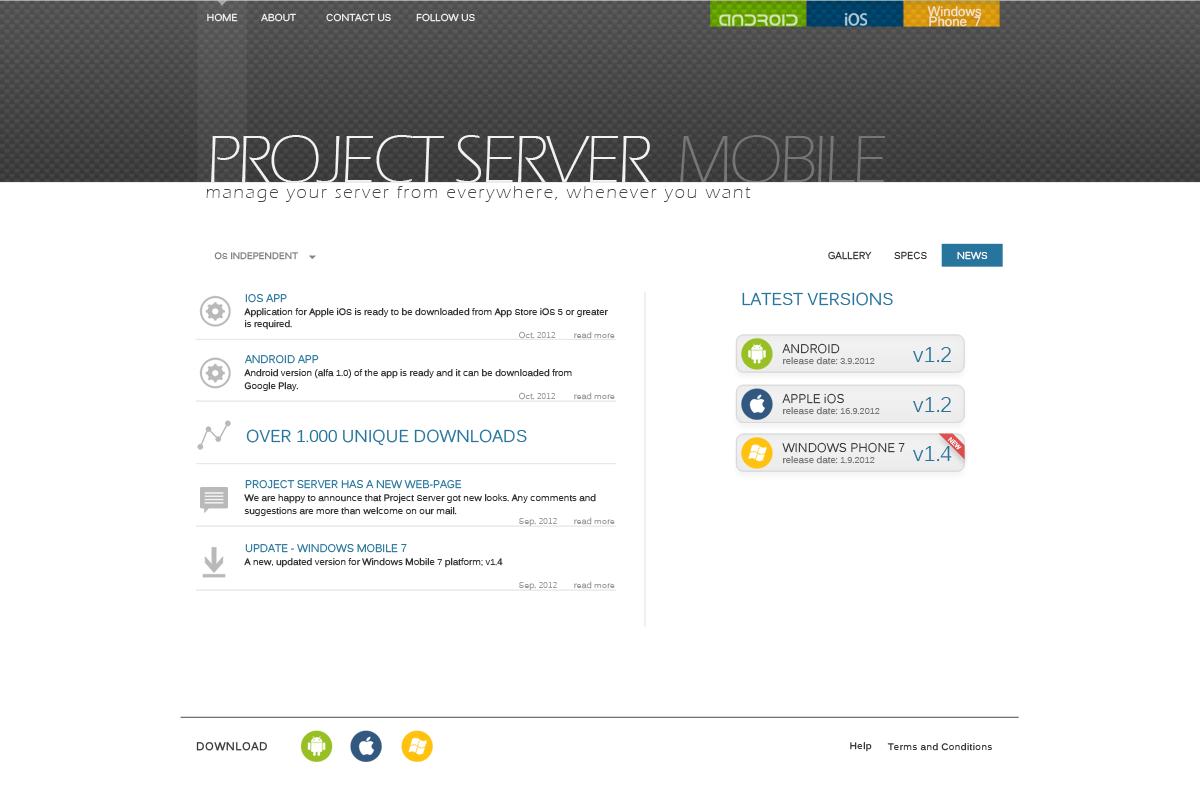Image resolution: width=1200 pixels, height=800 pixels.
Task: Click the gear icon beside IOS APP news
Action: 215,311
